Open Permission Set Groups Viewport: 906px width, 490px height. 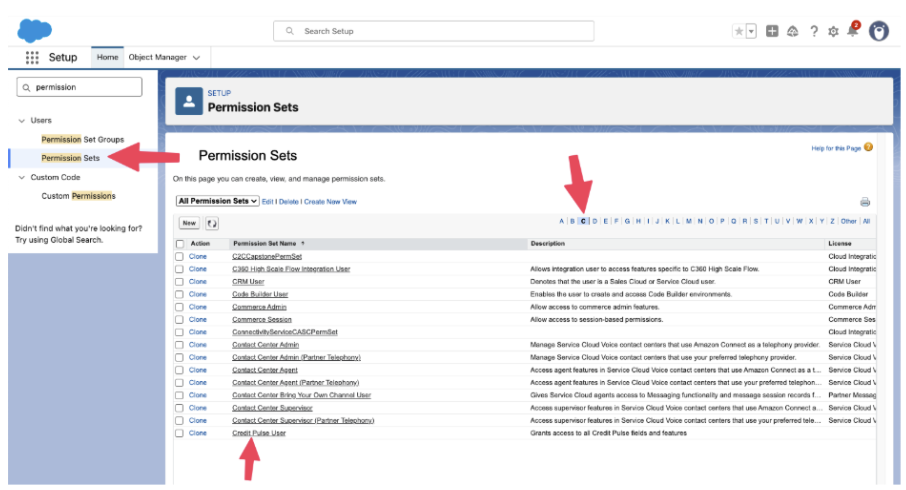[x=83, y=139]
